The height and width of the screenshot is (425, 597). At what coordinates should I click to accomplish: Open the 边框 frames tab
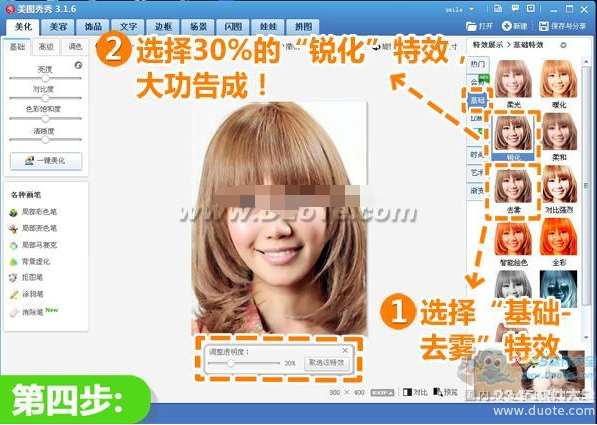[163, 27]
